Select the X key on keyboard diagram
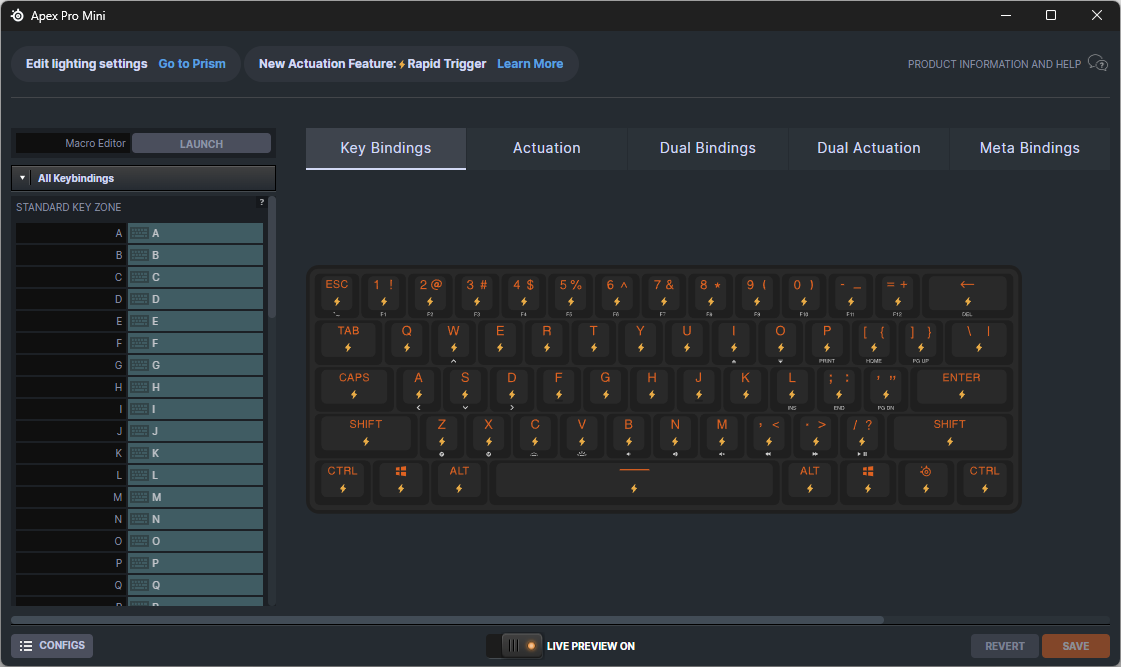1121x667 pixels. pyautogui.click(x=488, y=435)
